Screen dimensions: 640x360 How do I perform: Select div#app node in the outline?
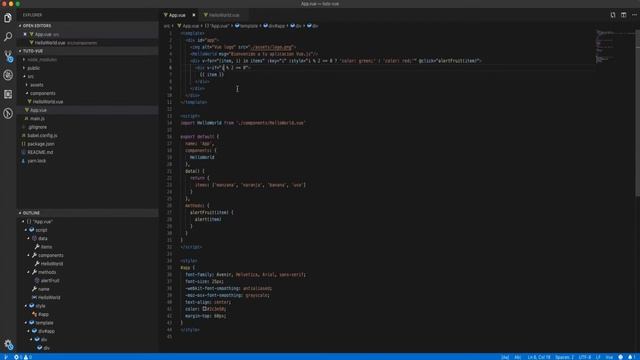[46, 331]
